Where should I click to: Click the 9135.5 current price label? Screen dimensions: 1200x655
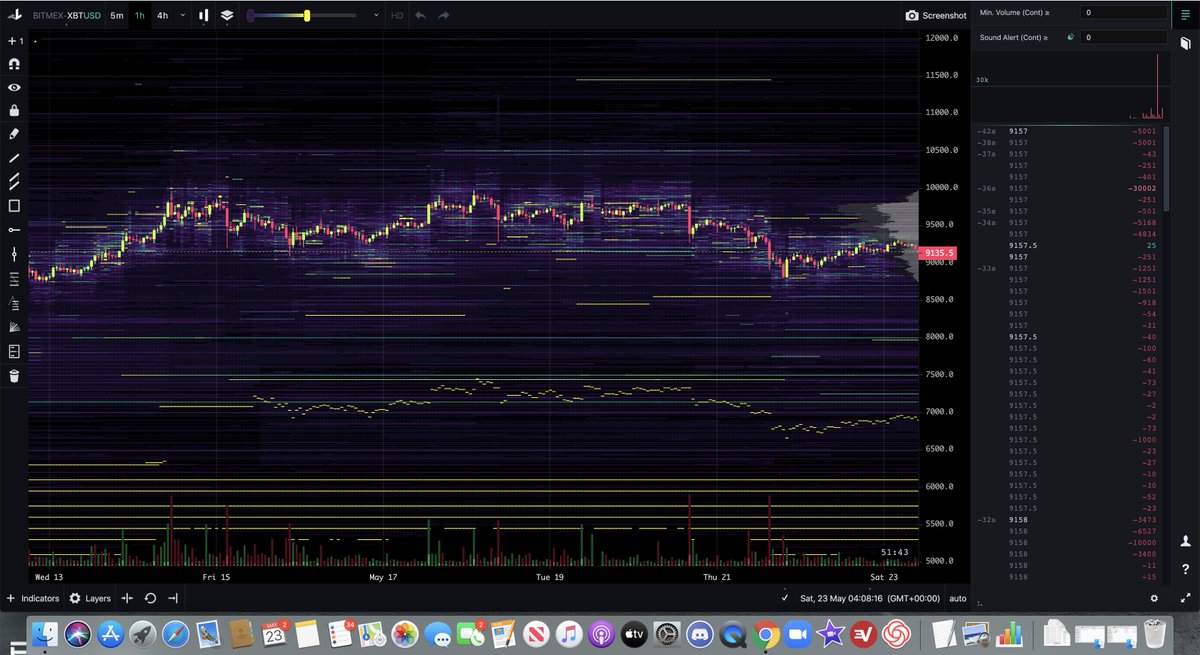938,254
